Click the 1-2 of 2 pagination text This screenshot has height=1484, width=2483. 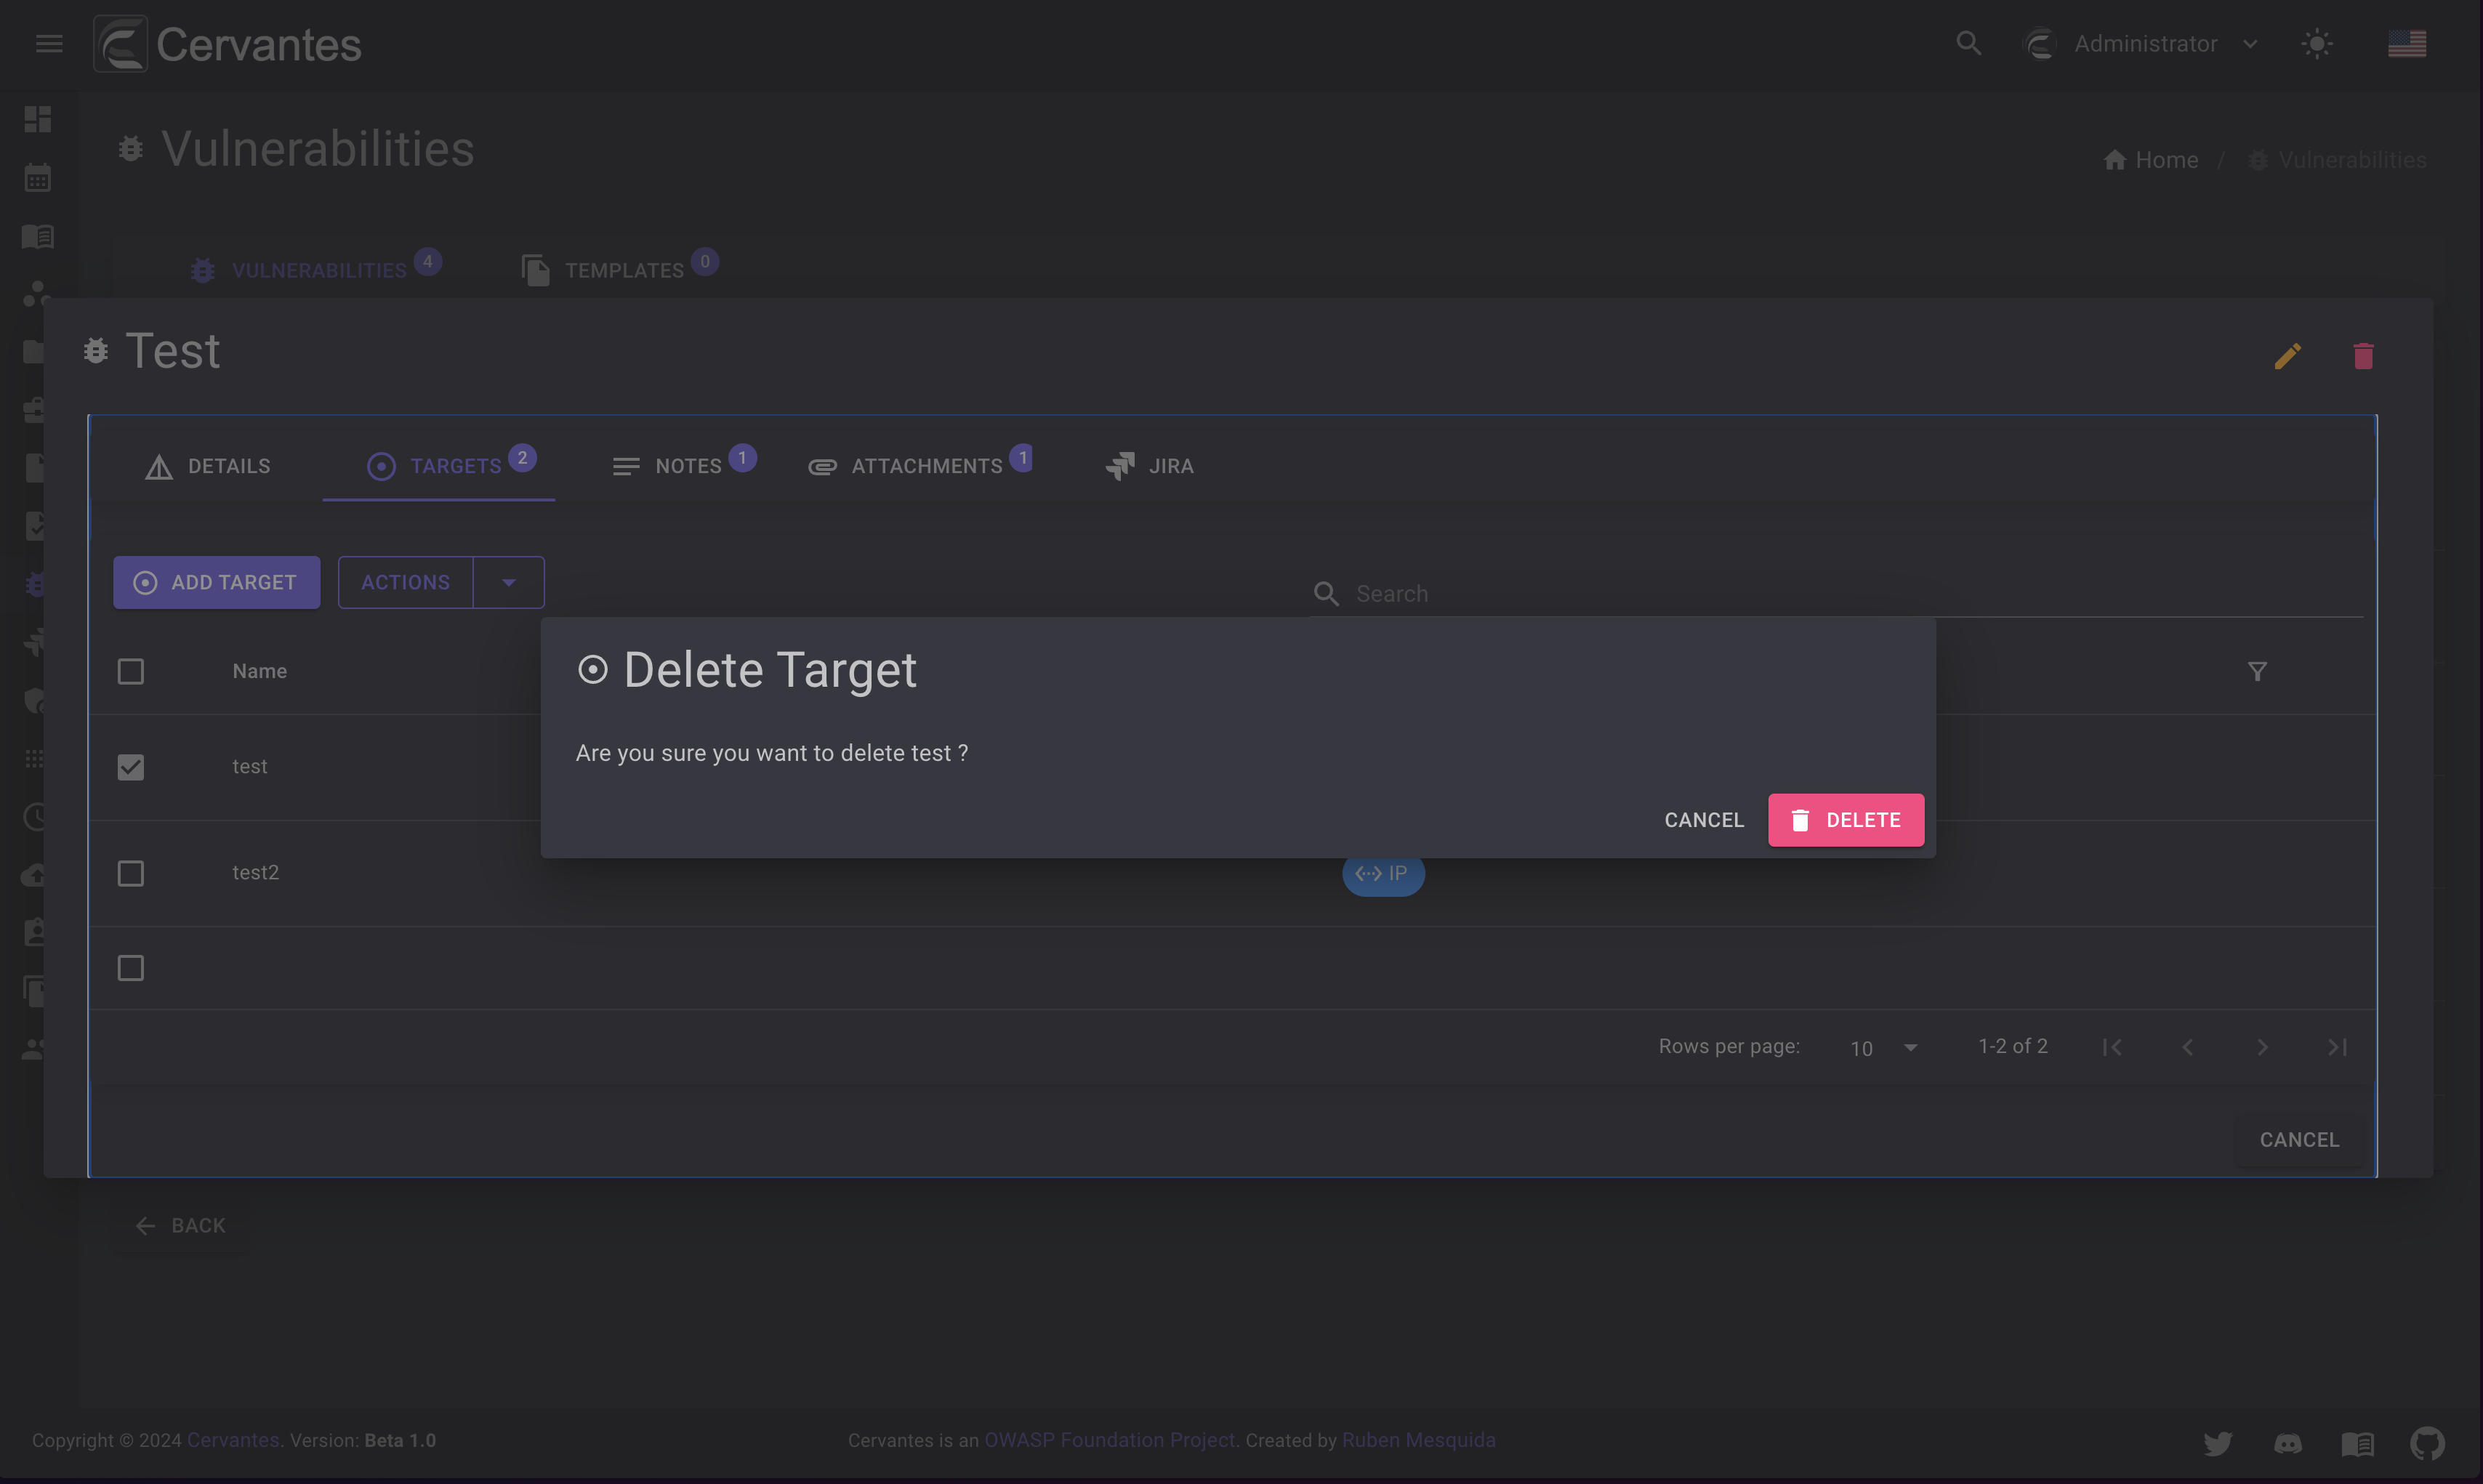(x=2013, y=1046)
